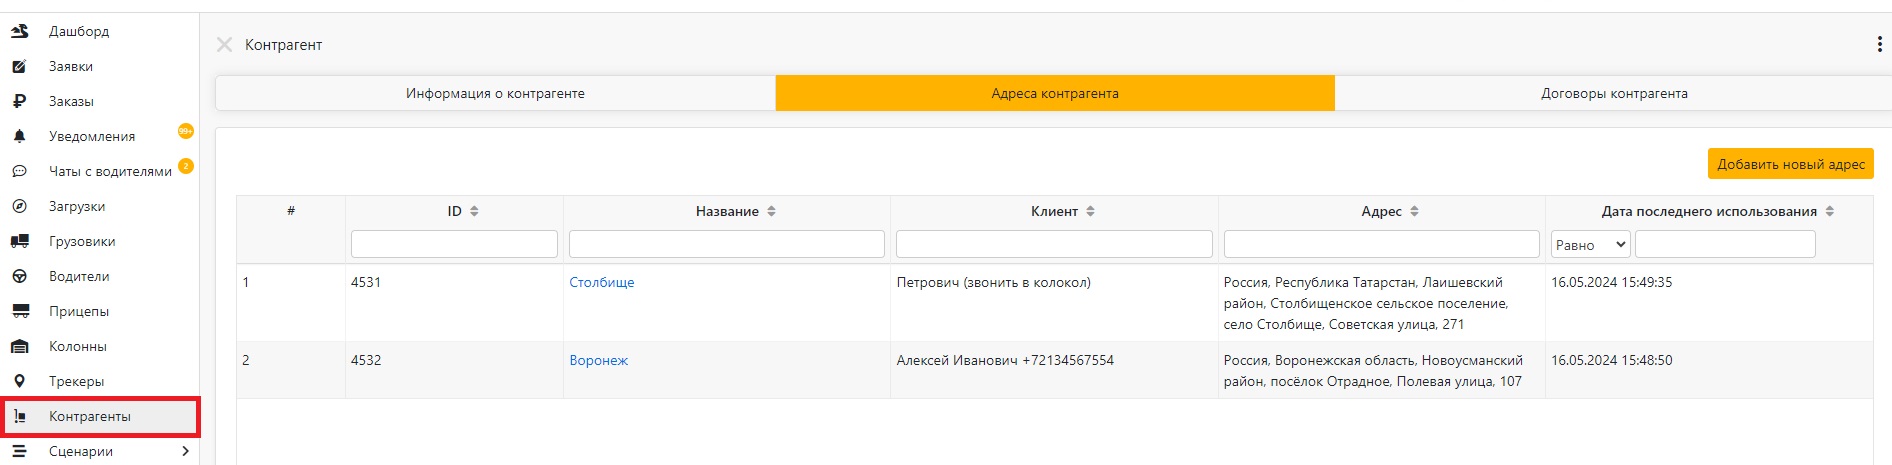Open Грузовики truck icon in sidebar

click(x=19, y=241)
